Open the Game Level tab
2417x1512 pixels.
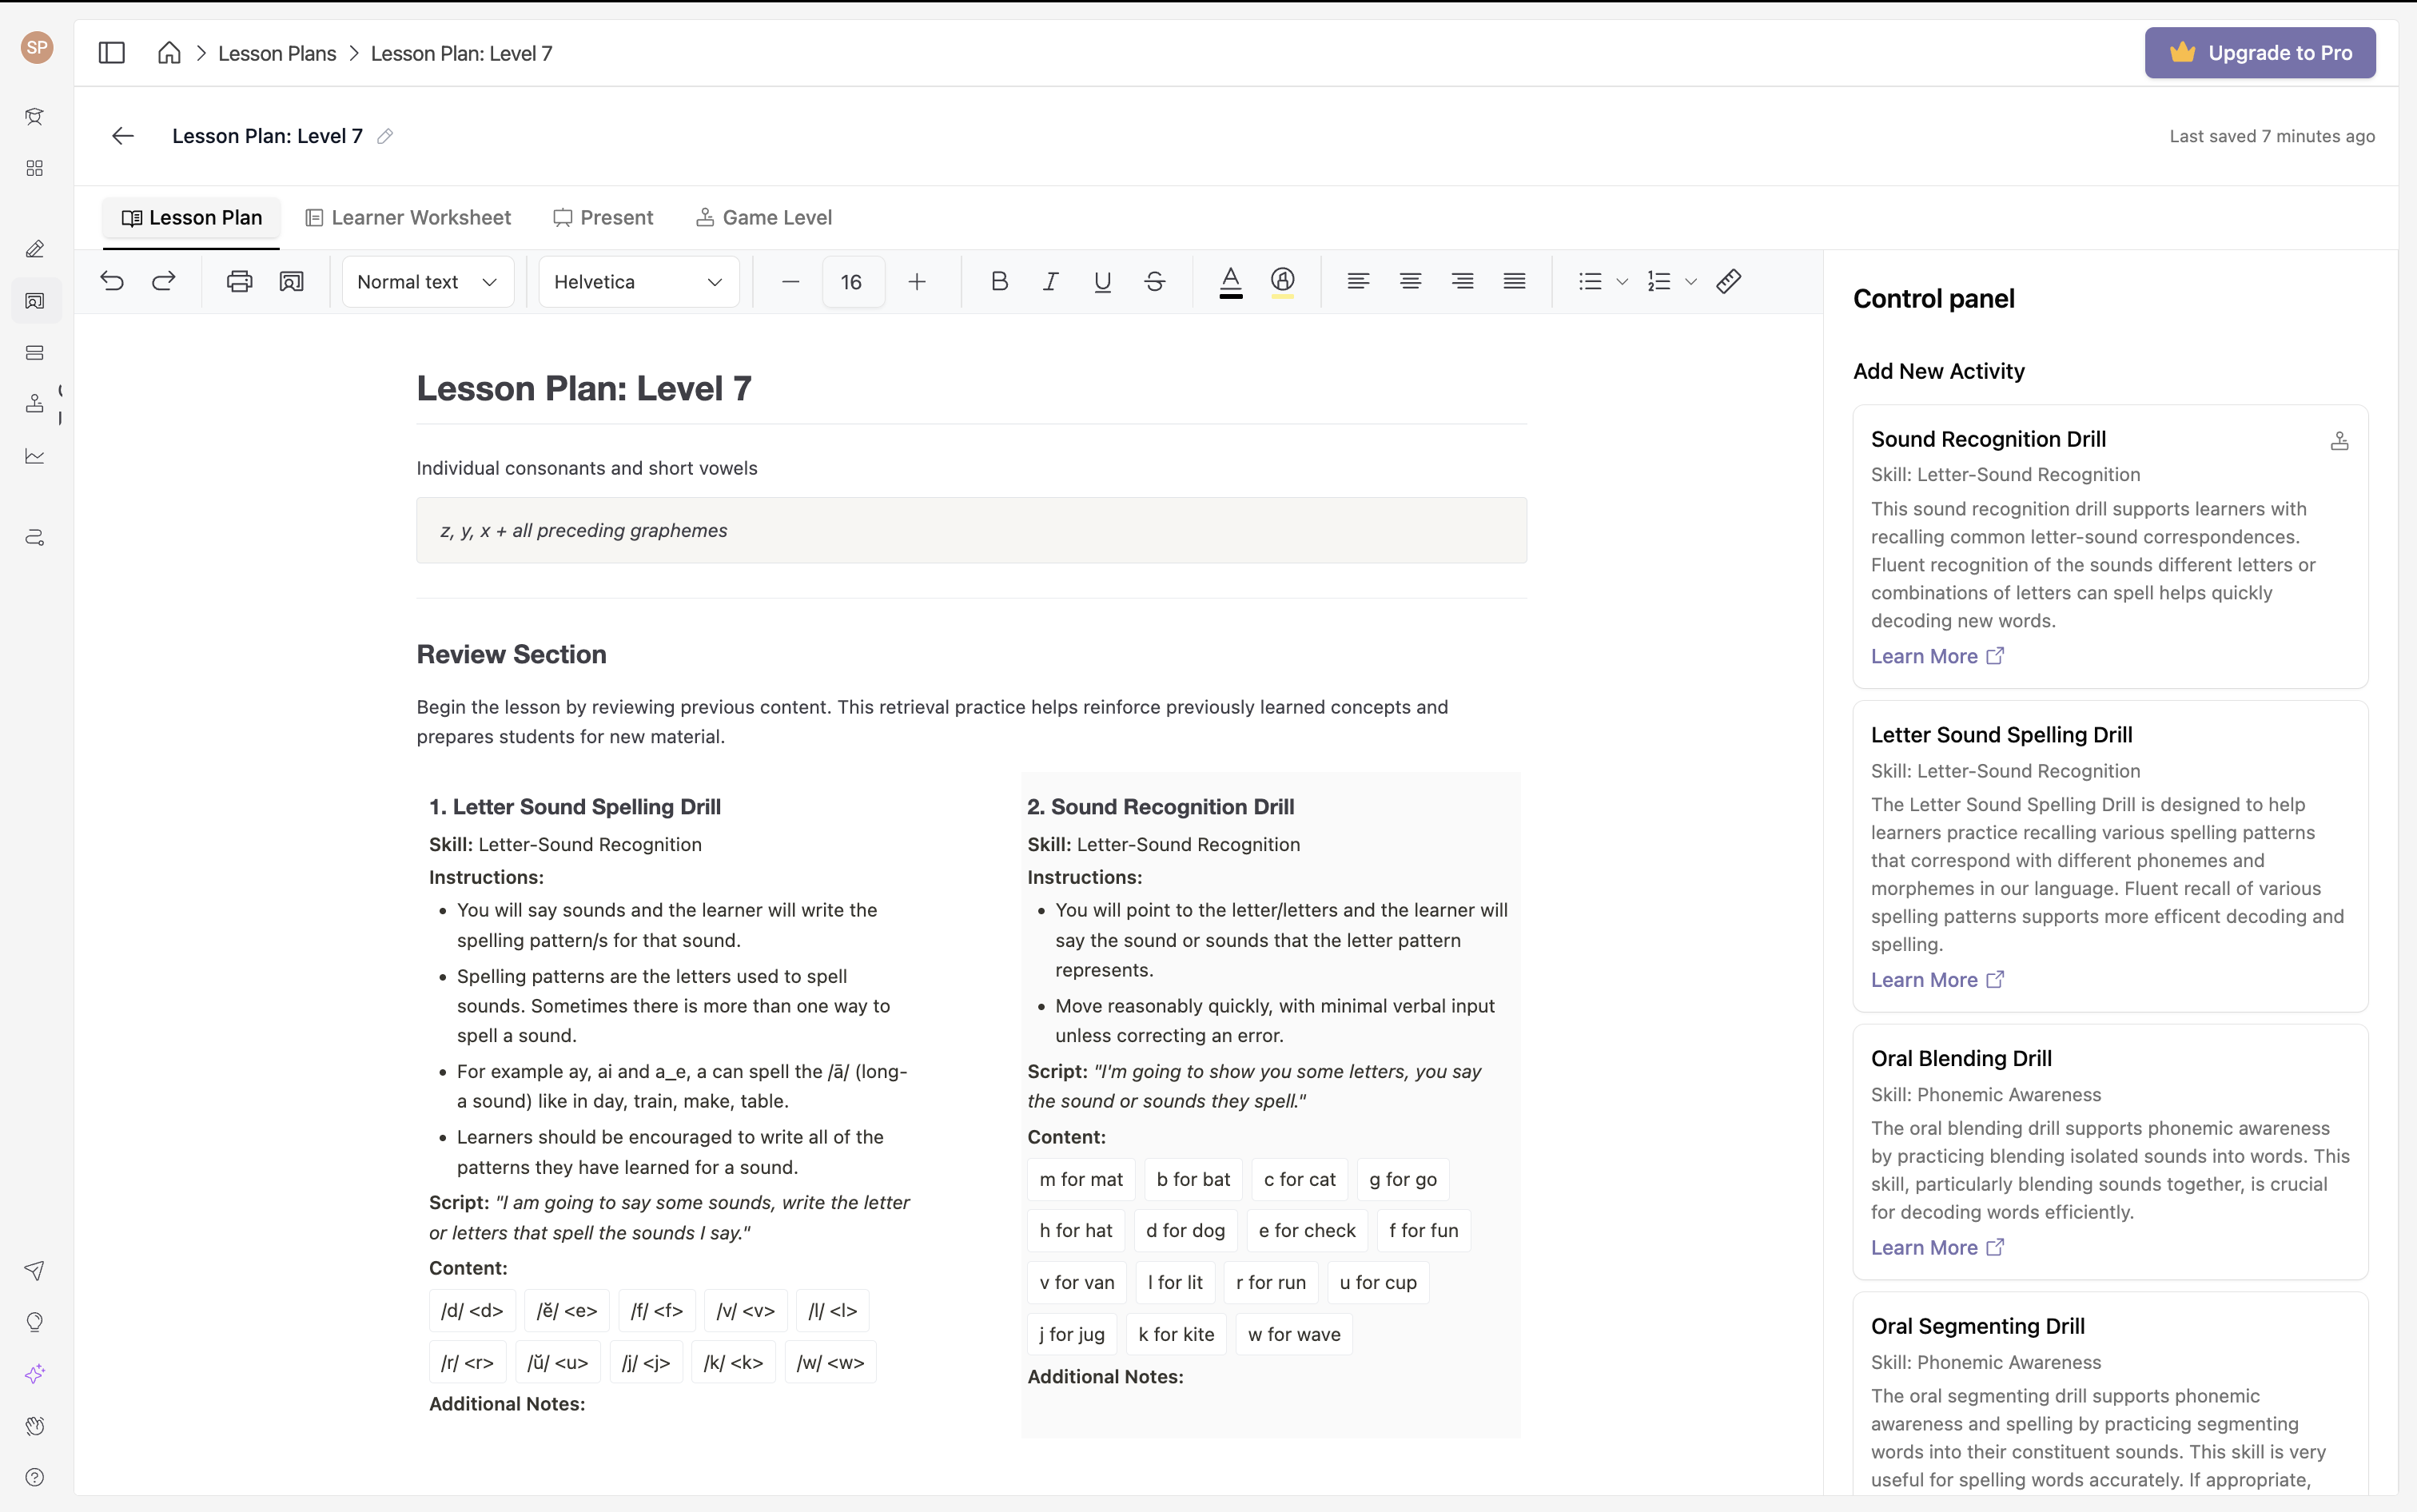click(764, 217)
